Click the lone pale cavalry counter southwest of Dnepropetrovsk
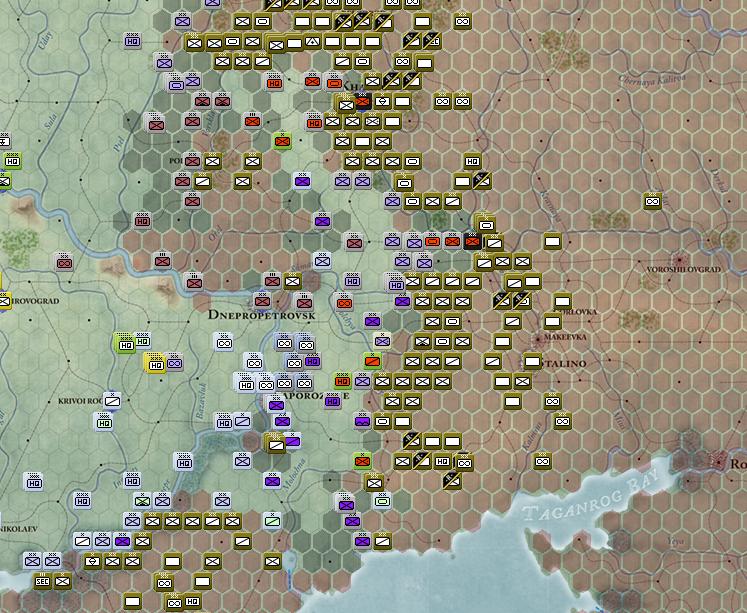The width and height of the screenshot is (747, 613). [x=223, y=342]
